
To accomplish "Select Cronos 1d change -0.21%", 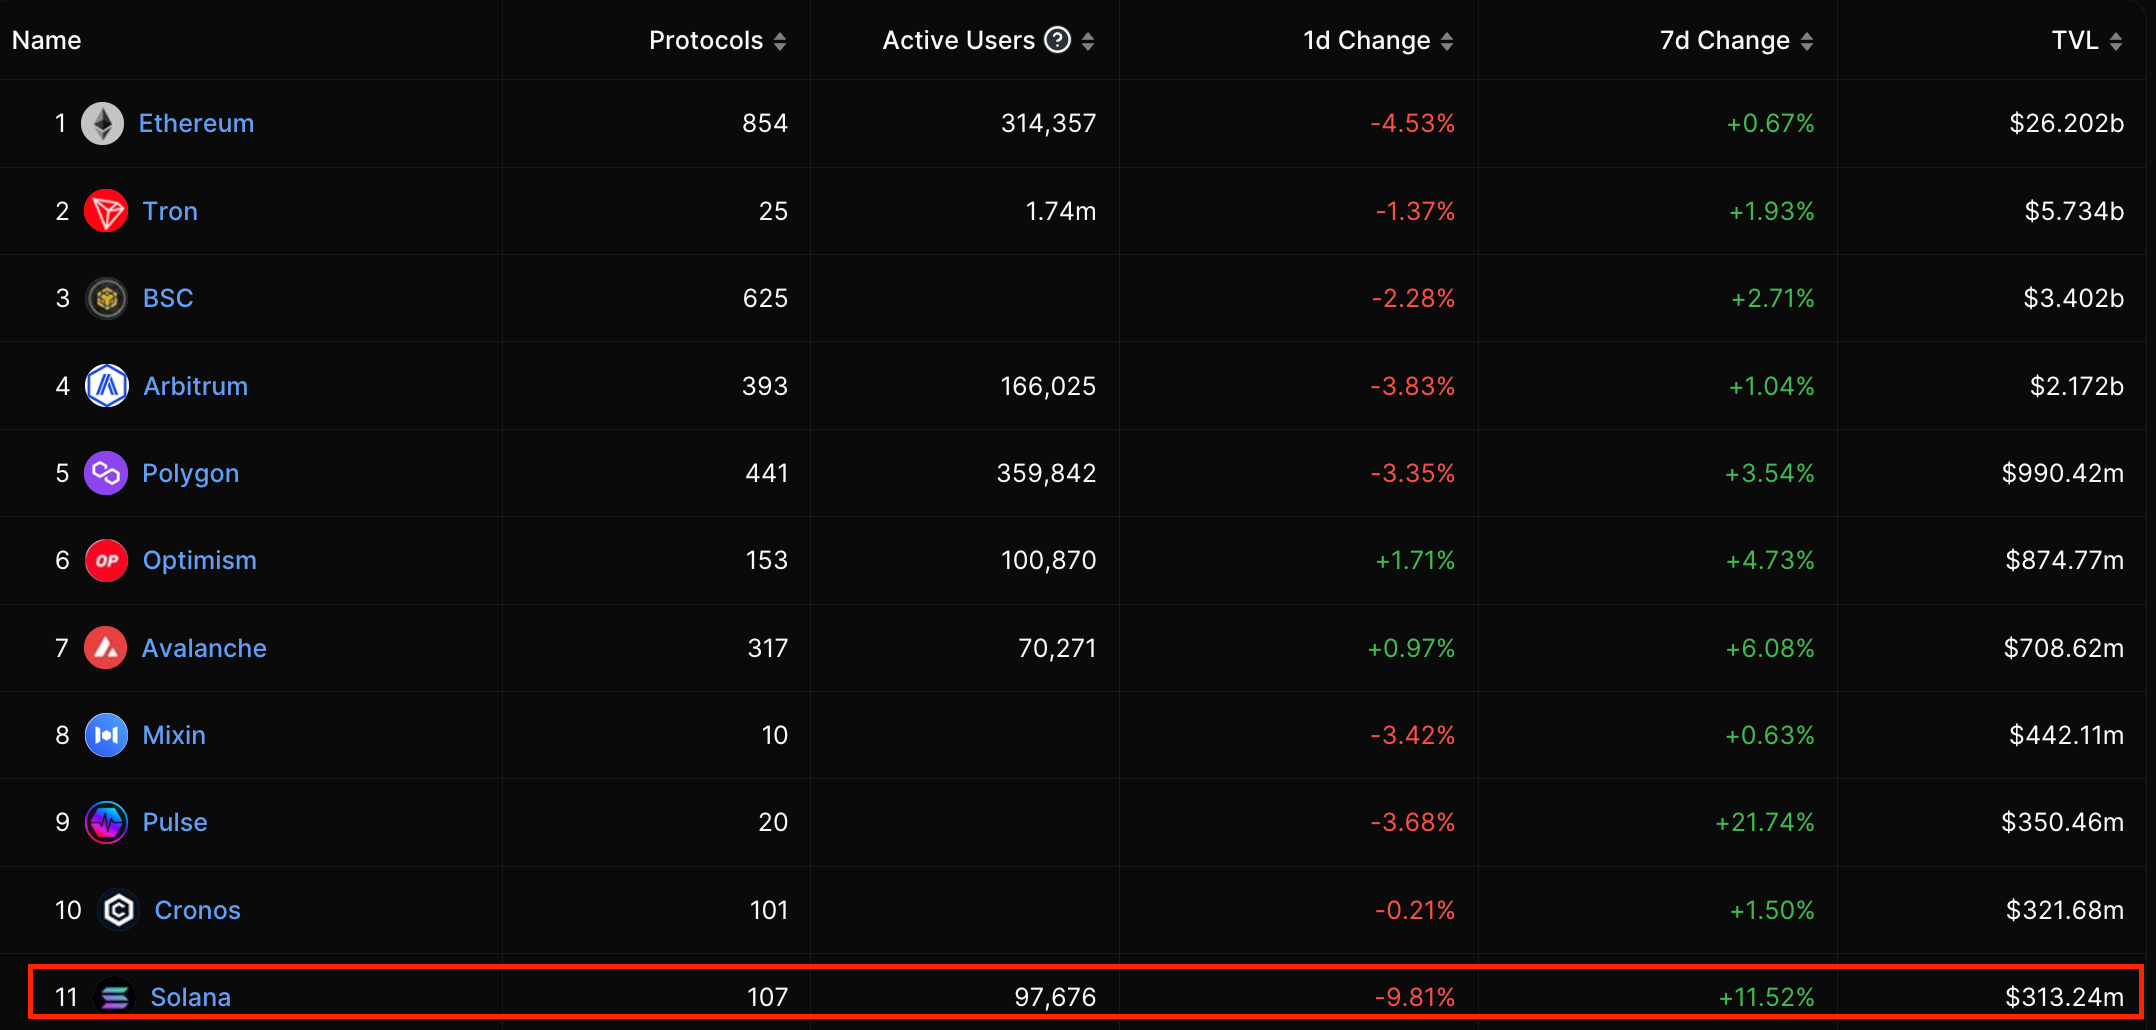I will (1414, 910).
